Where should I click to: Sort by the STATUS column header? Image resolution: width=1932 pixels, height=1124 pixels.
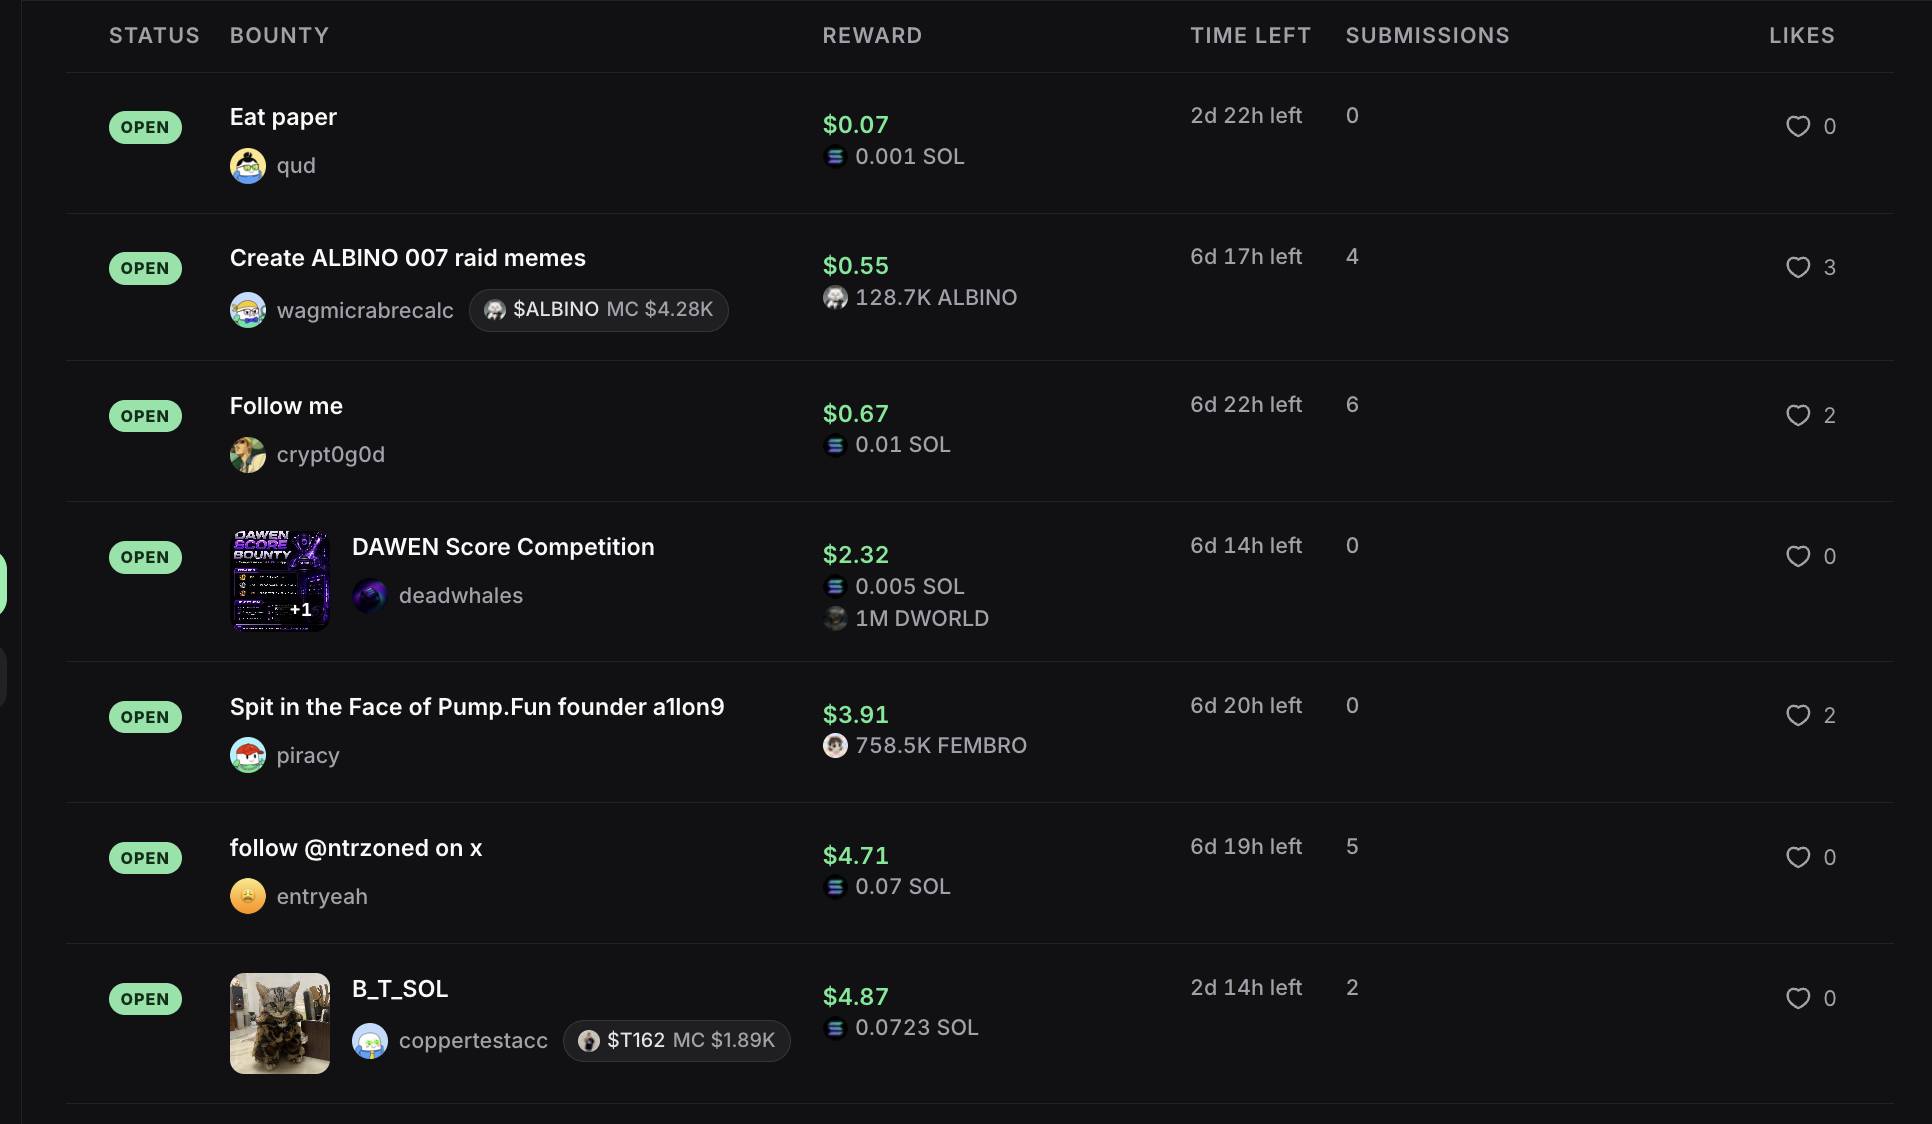coord(154,36)
